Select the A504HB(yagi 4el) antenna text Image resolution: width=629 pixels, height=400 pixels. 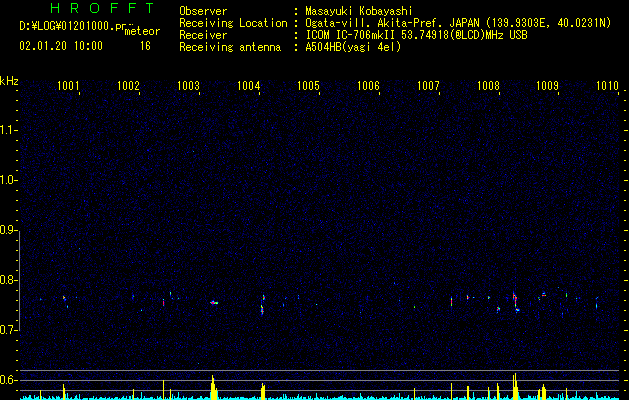pyautogui.click(x=353, y=47)
